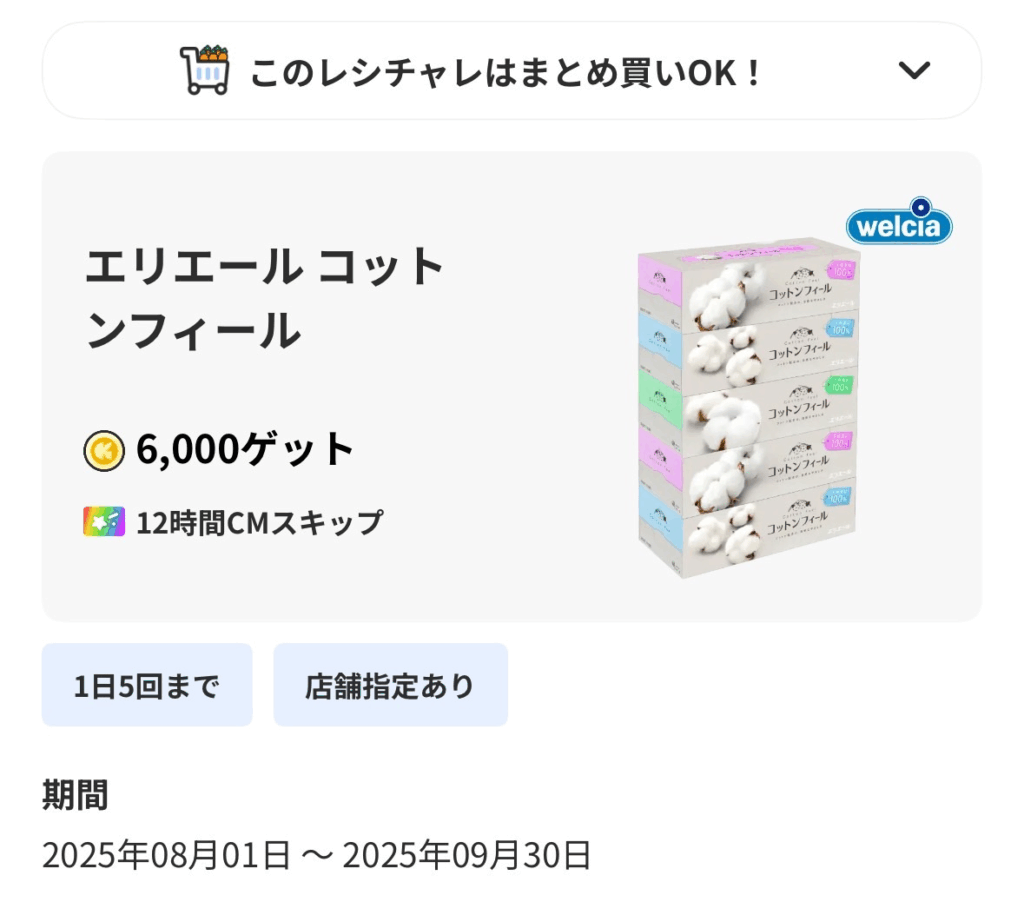Click the fourth tissue box from top
Viewport: 1024px width, 902px height.
click(748, 465)
